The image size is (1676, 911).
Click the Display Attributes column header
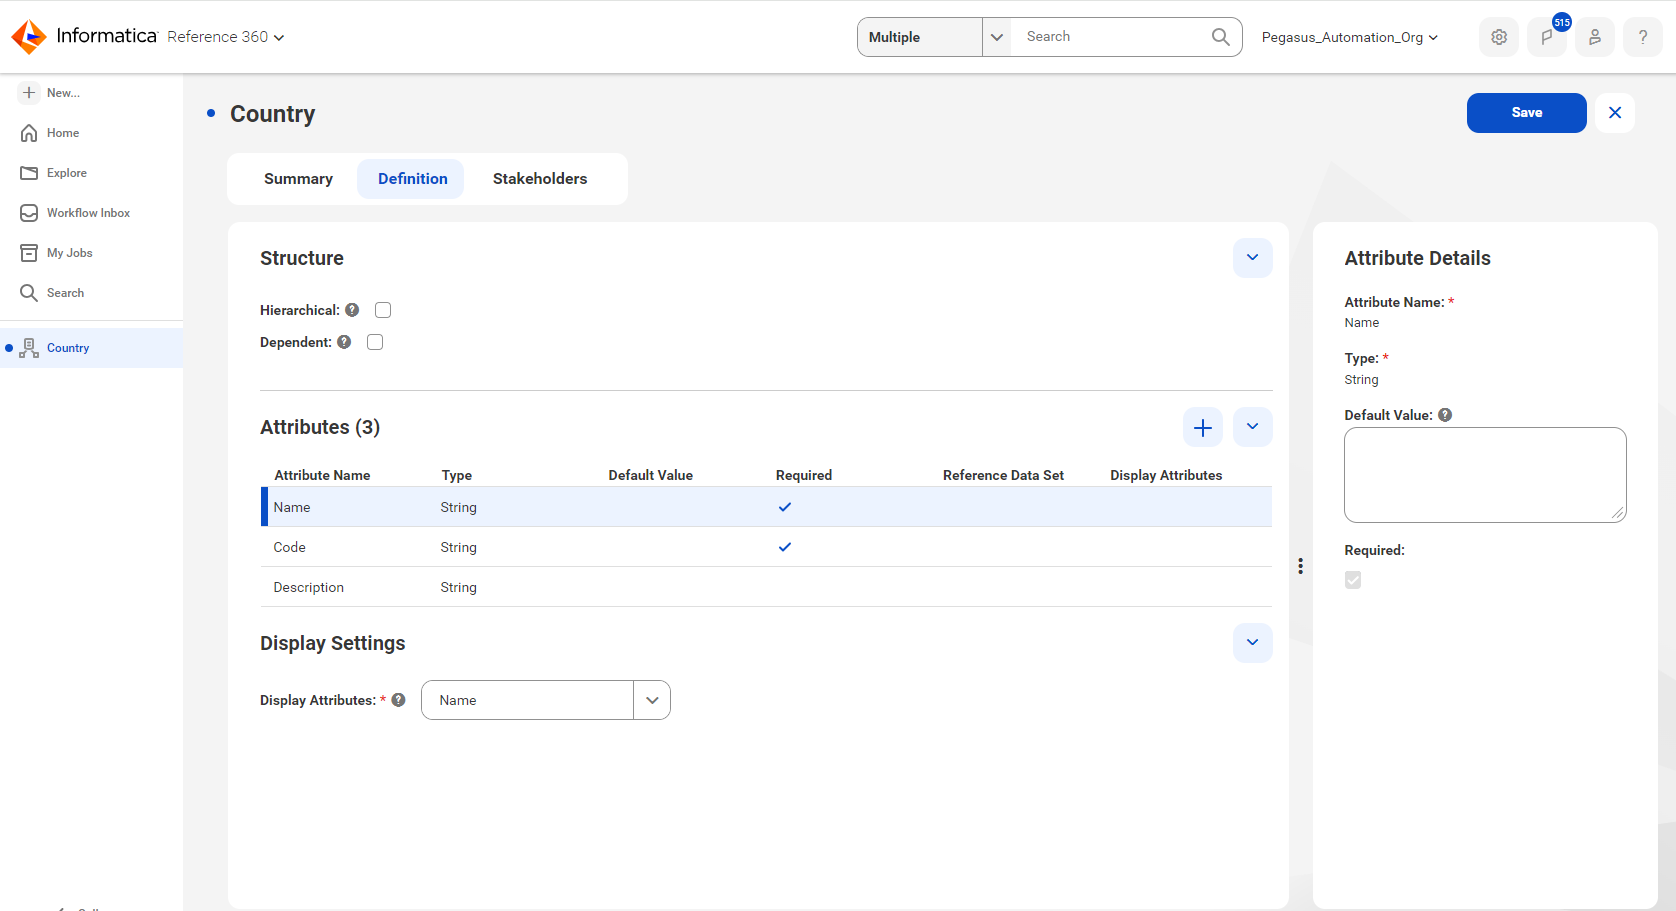tap(1166, 475)
